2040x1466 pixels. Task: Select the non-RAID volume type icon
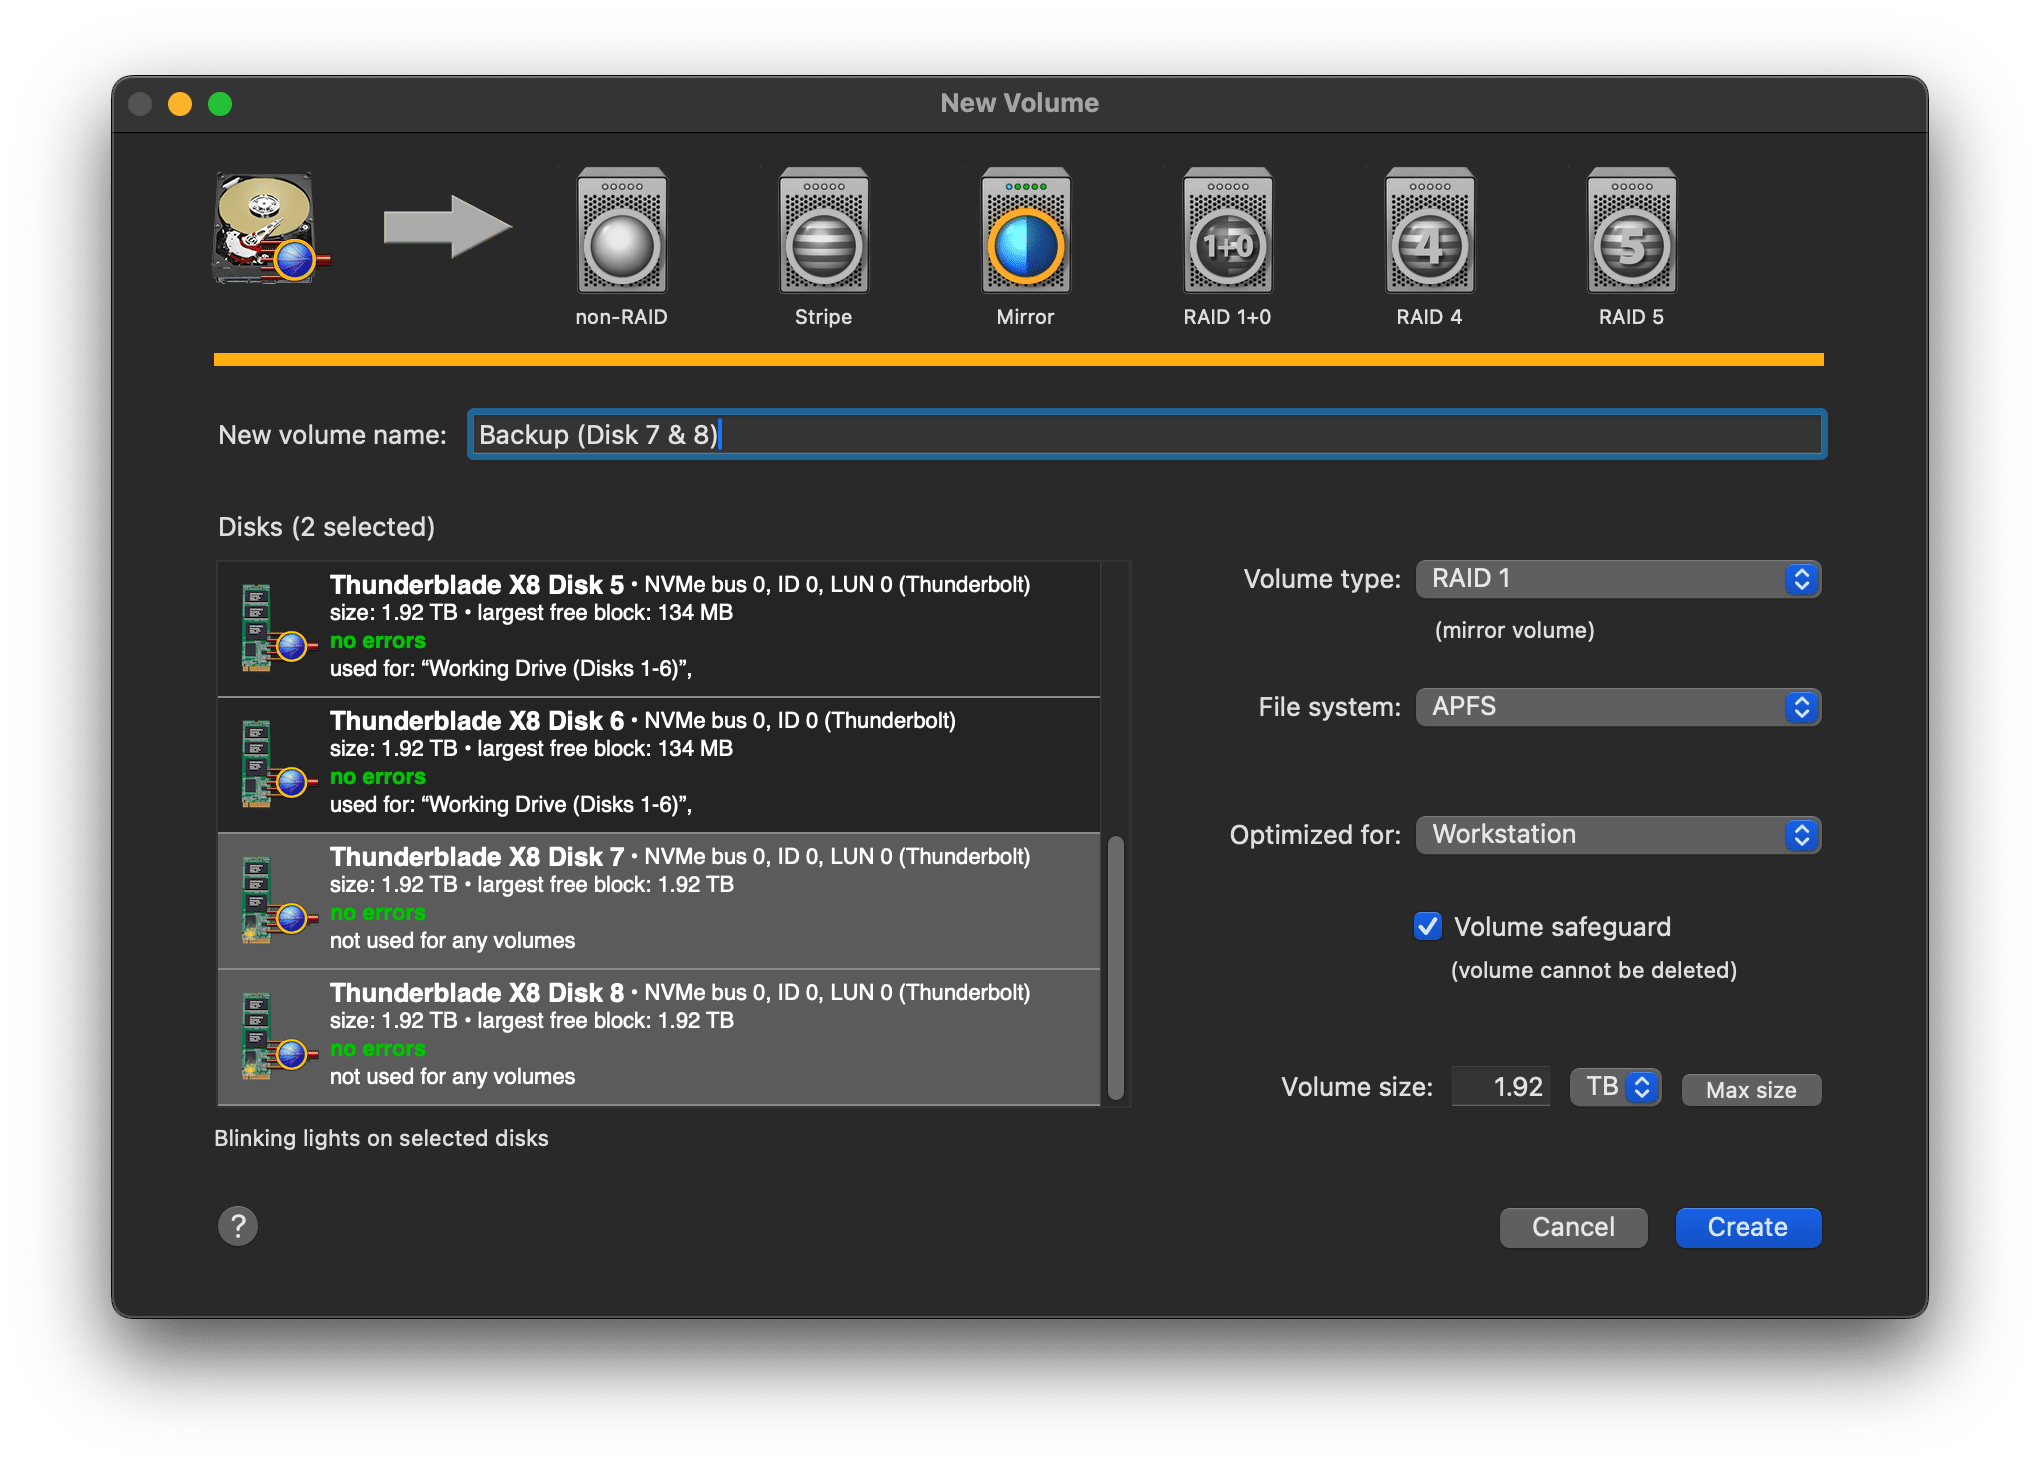click(x=621, y=233)
